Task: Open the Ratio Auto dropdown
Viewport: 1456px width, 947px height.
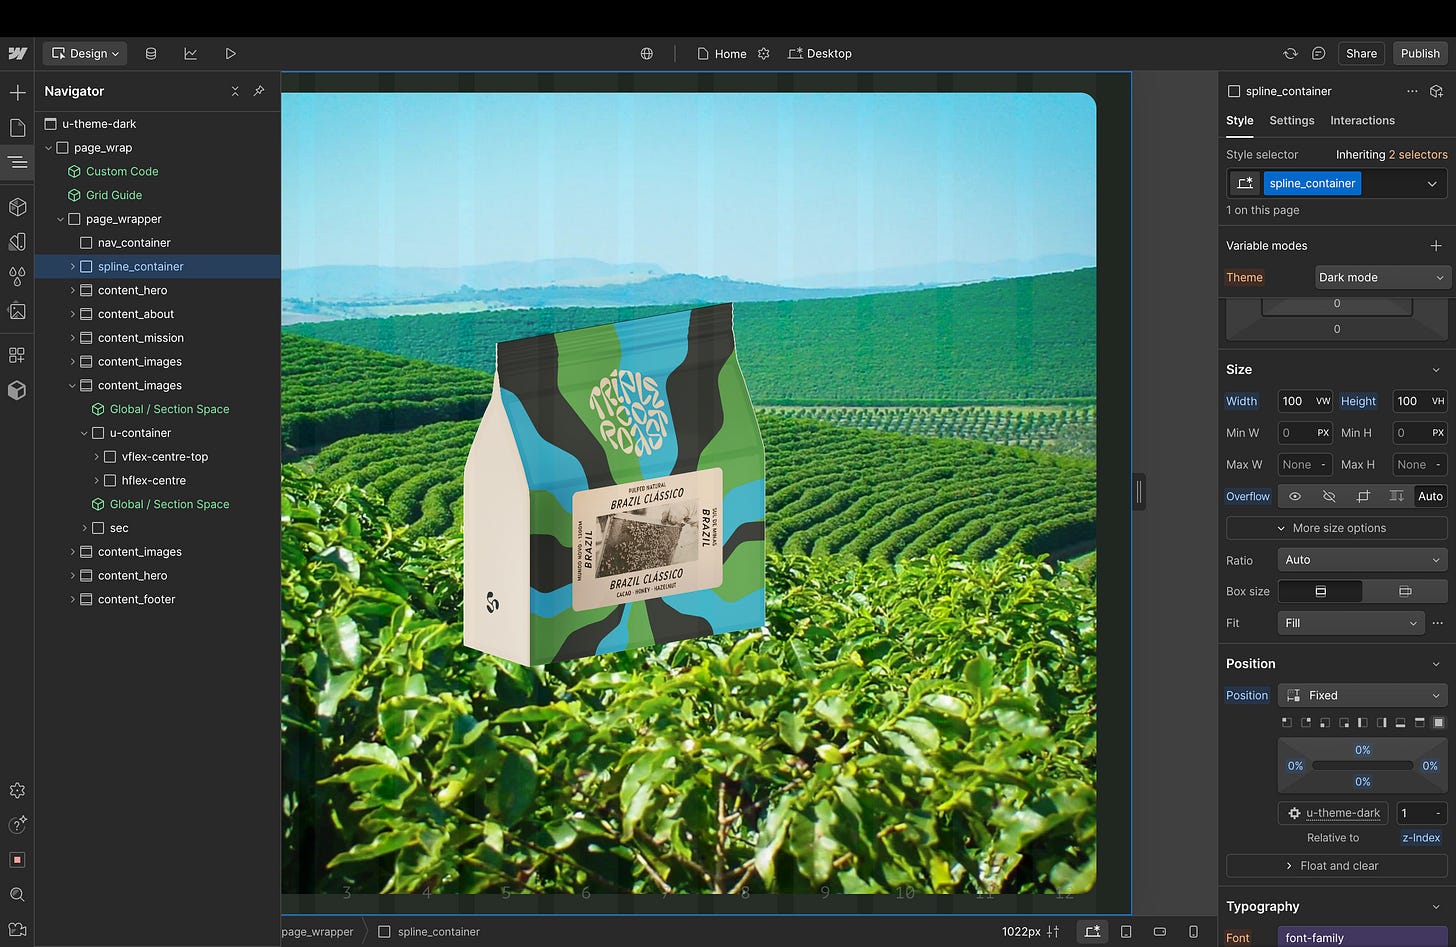Action: click(1363, 560)
